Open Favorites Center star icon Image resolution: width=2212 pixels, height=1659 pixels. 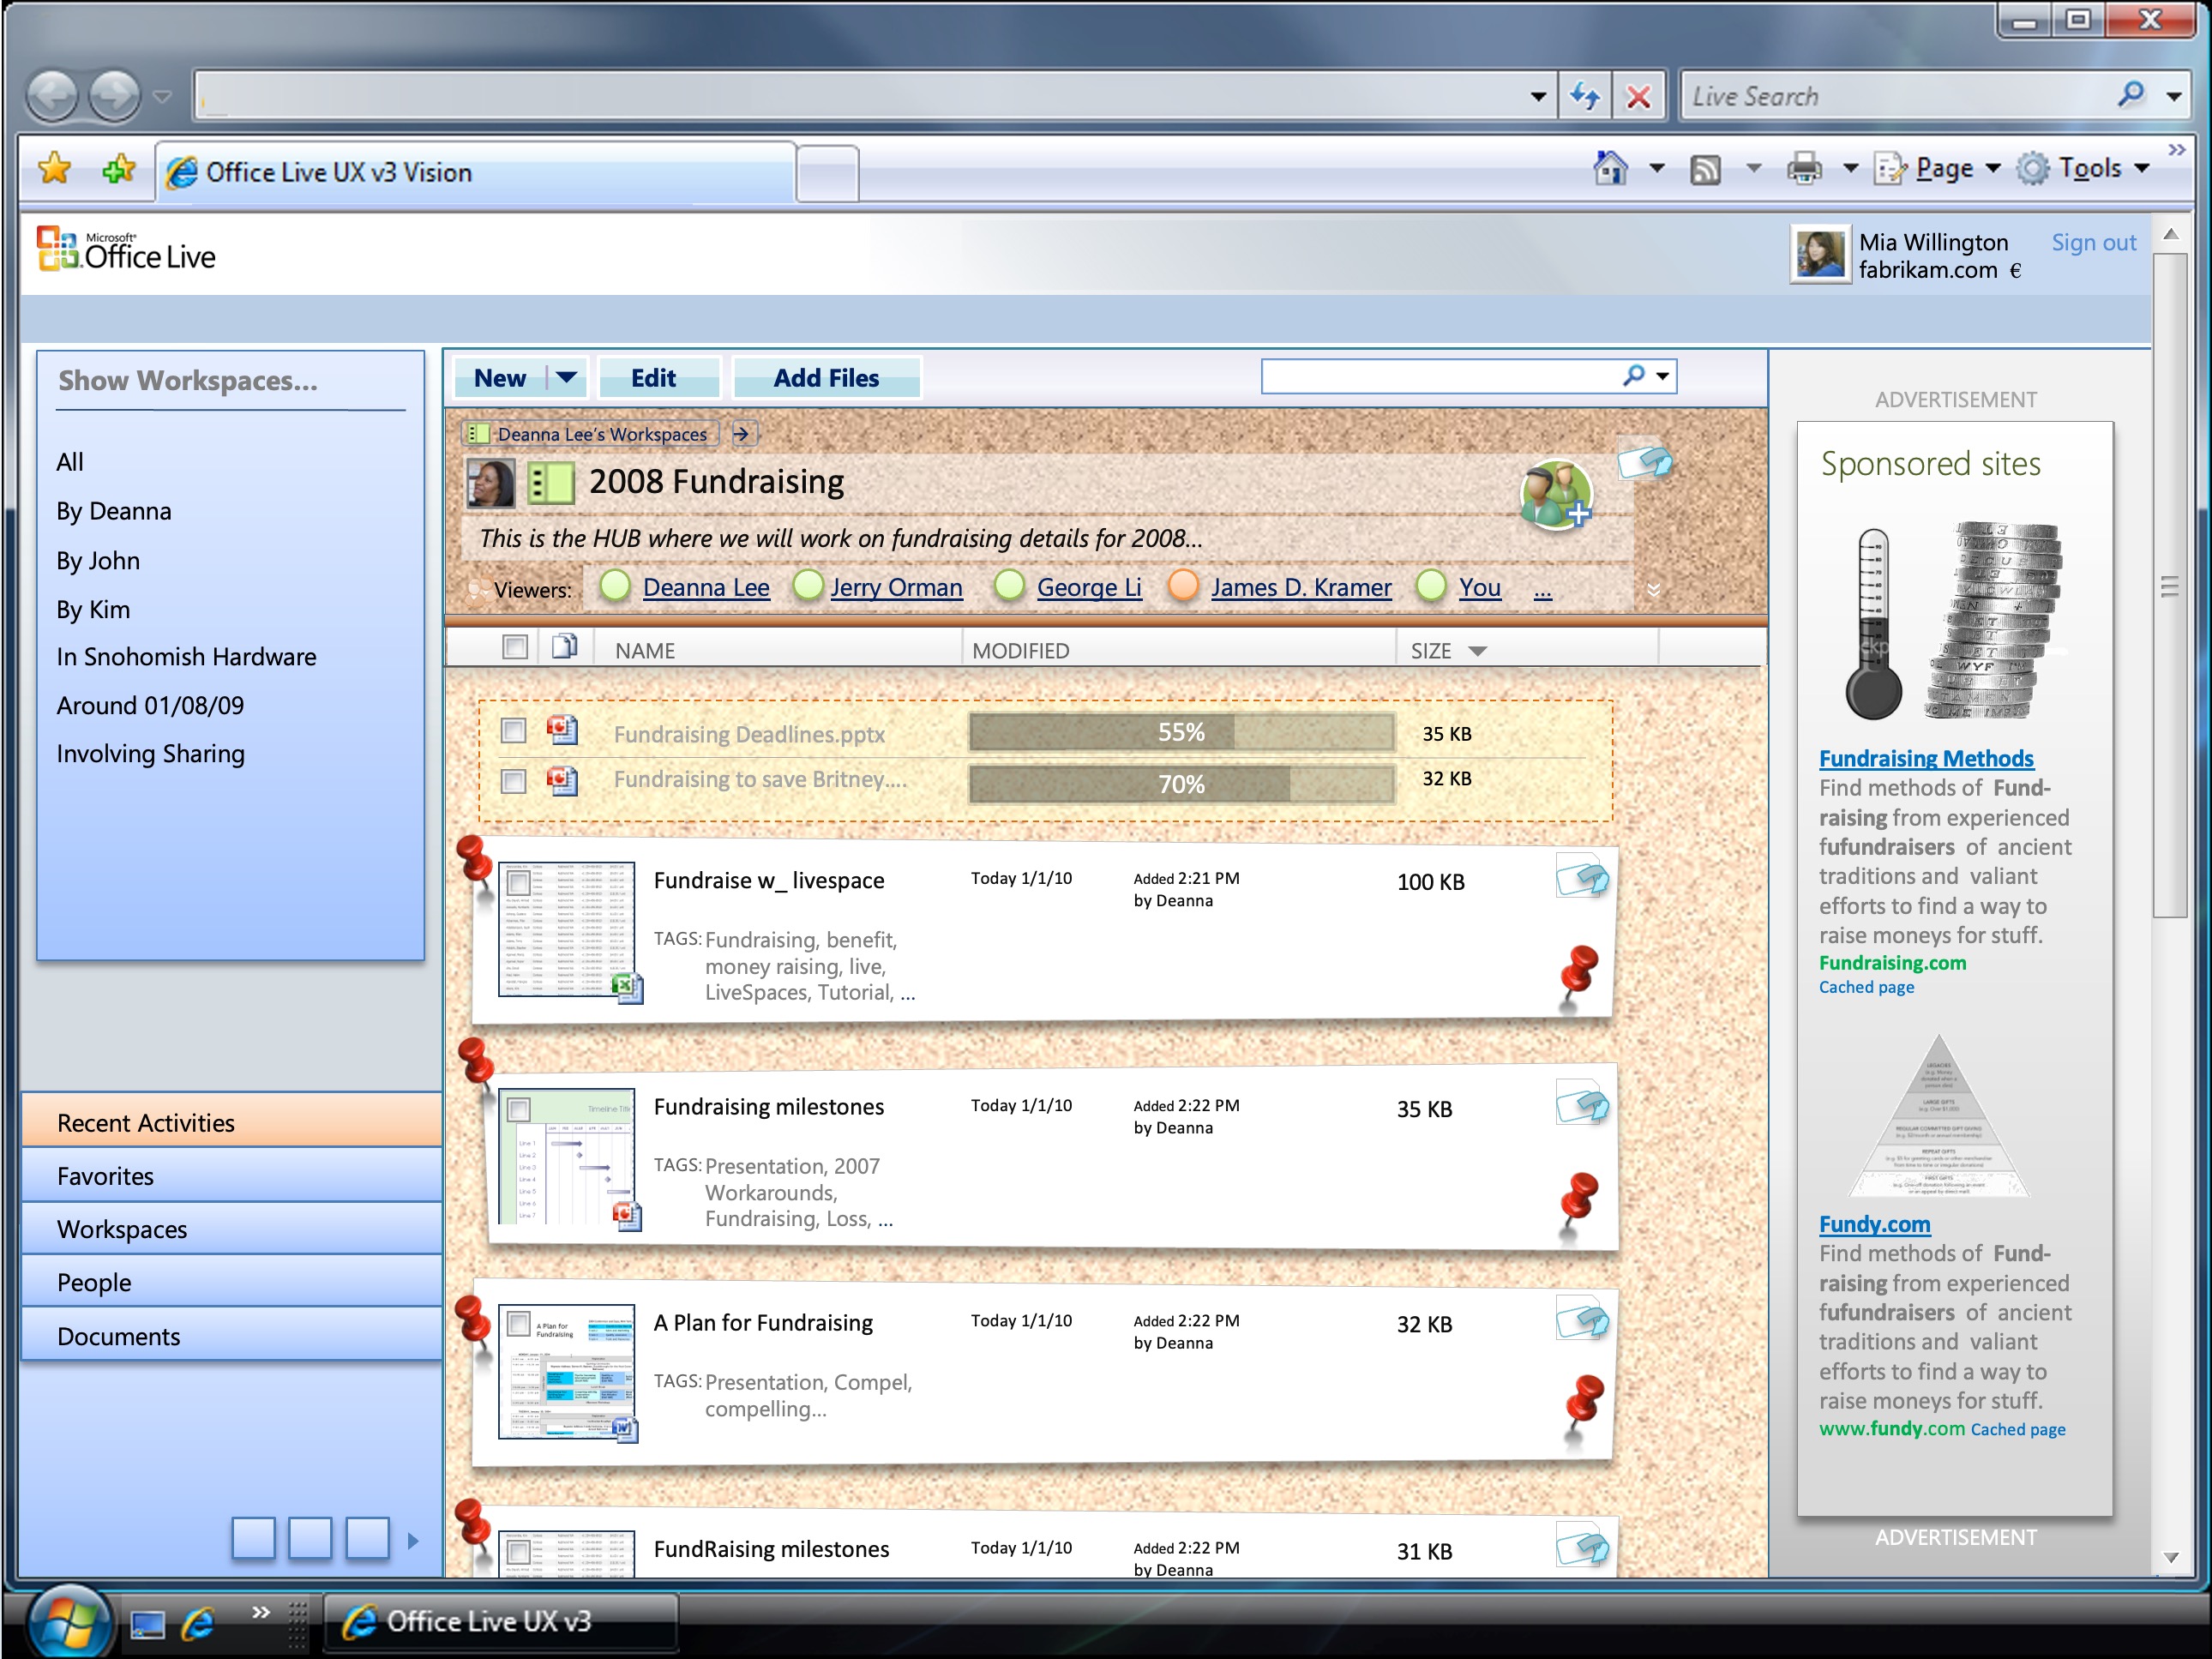point(55,168)
